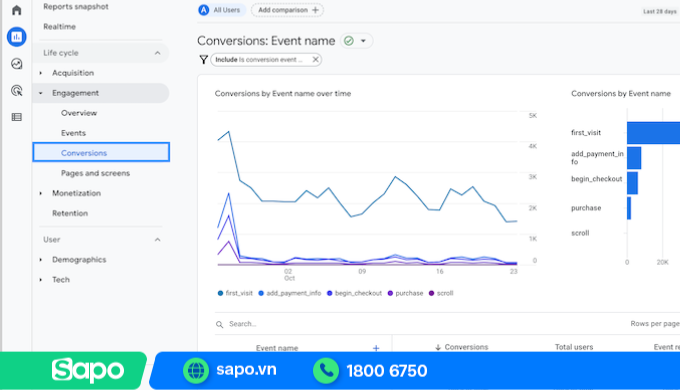Open the Explore icon in left rail
Viewport: 680px width, 390px height.
click(16, 64)
